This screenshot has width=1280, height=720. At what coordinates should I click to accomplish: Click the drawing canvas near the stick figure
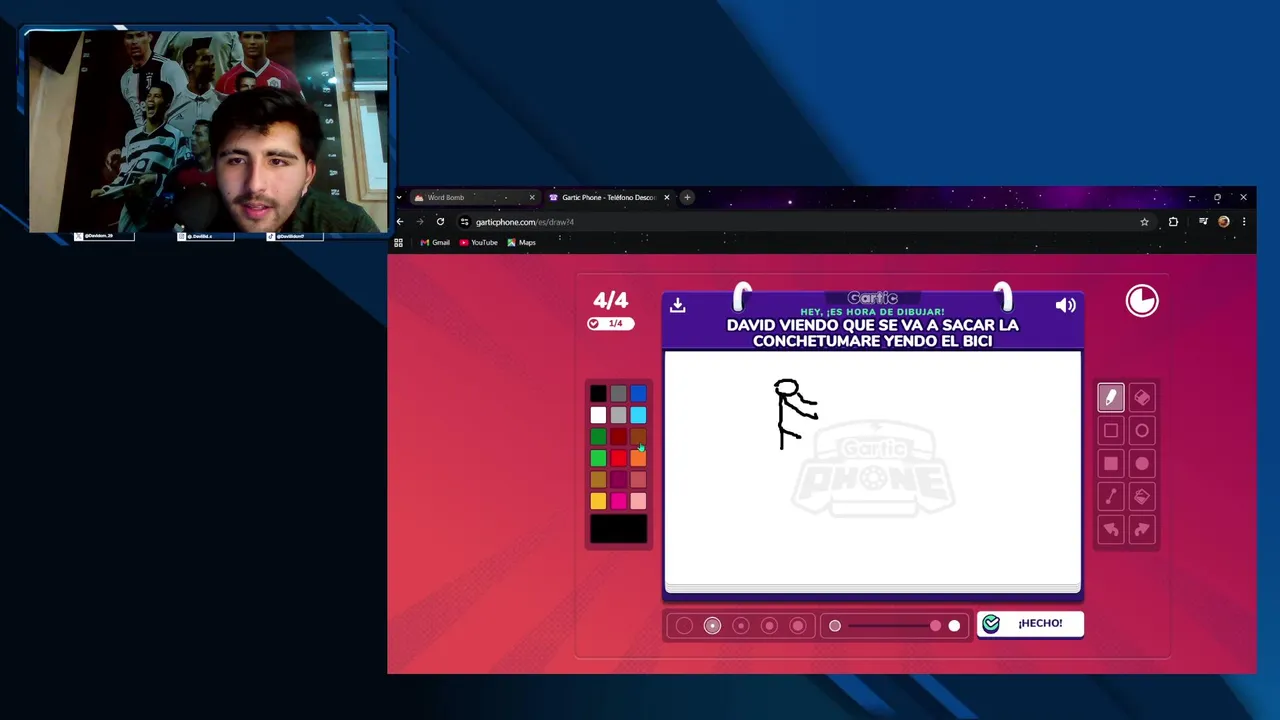[x=872, y=468]
